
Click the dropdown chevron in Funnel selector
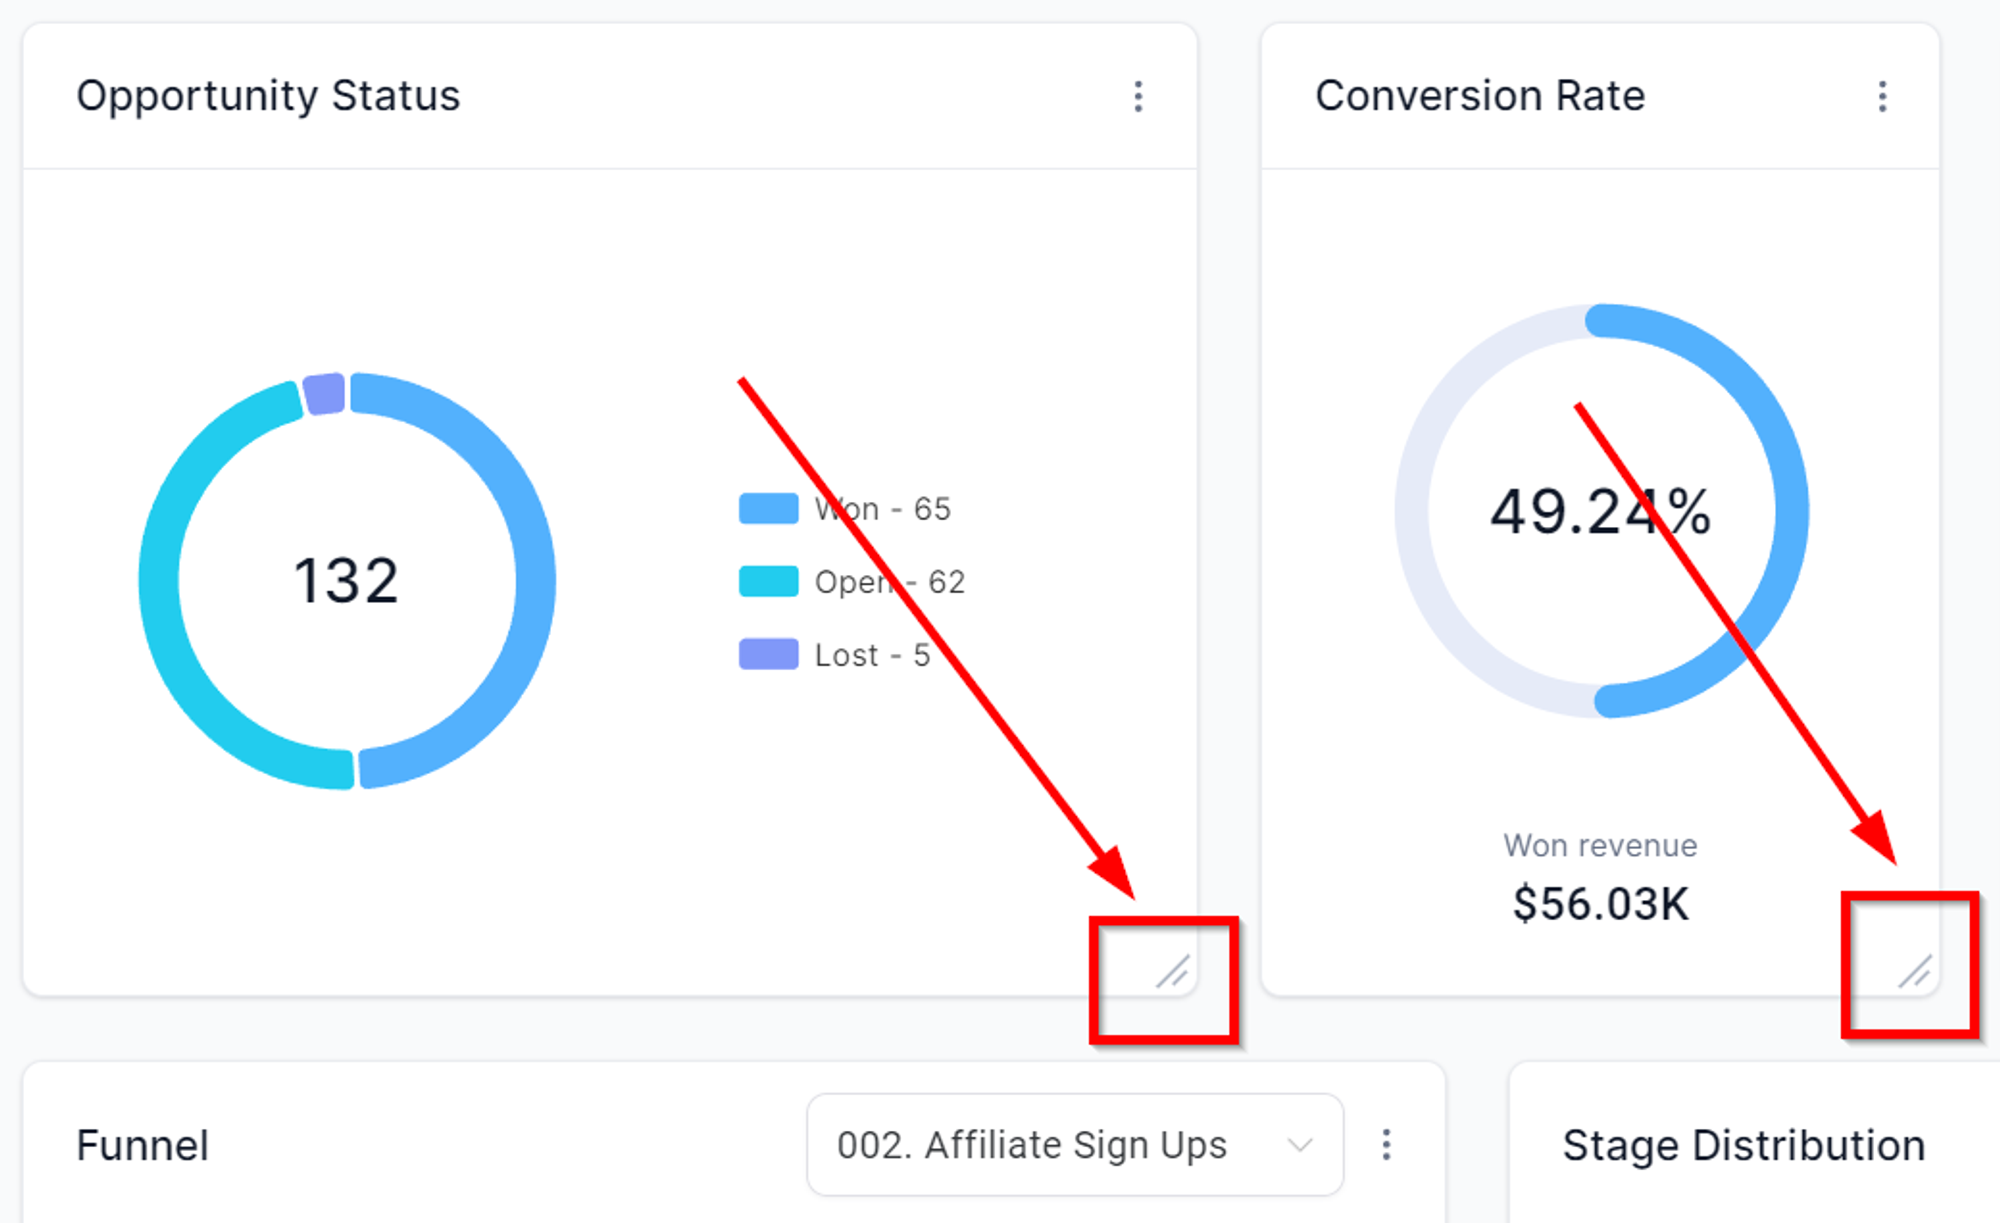1299,1145
